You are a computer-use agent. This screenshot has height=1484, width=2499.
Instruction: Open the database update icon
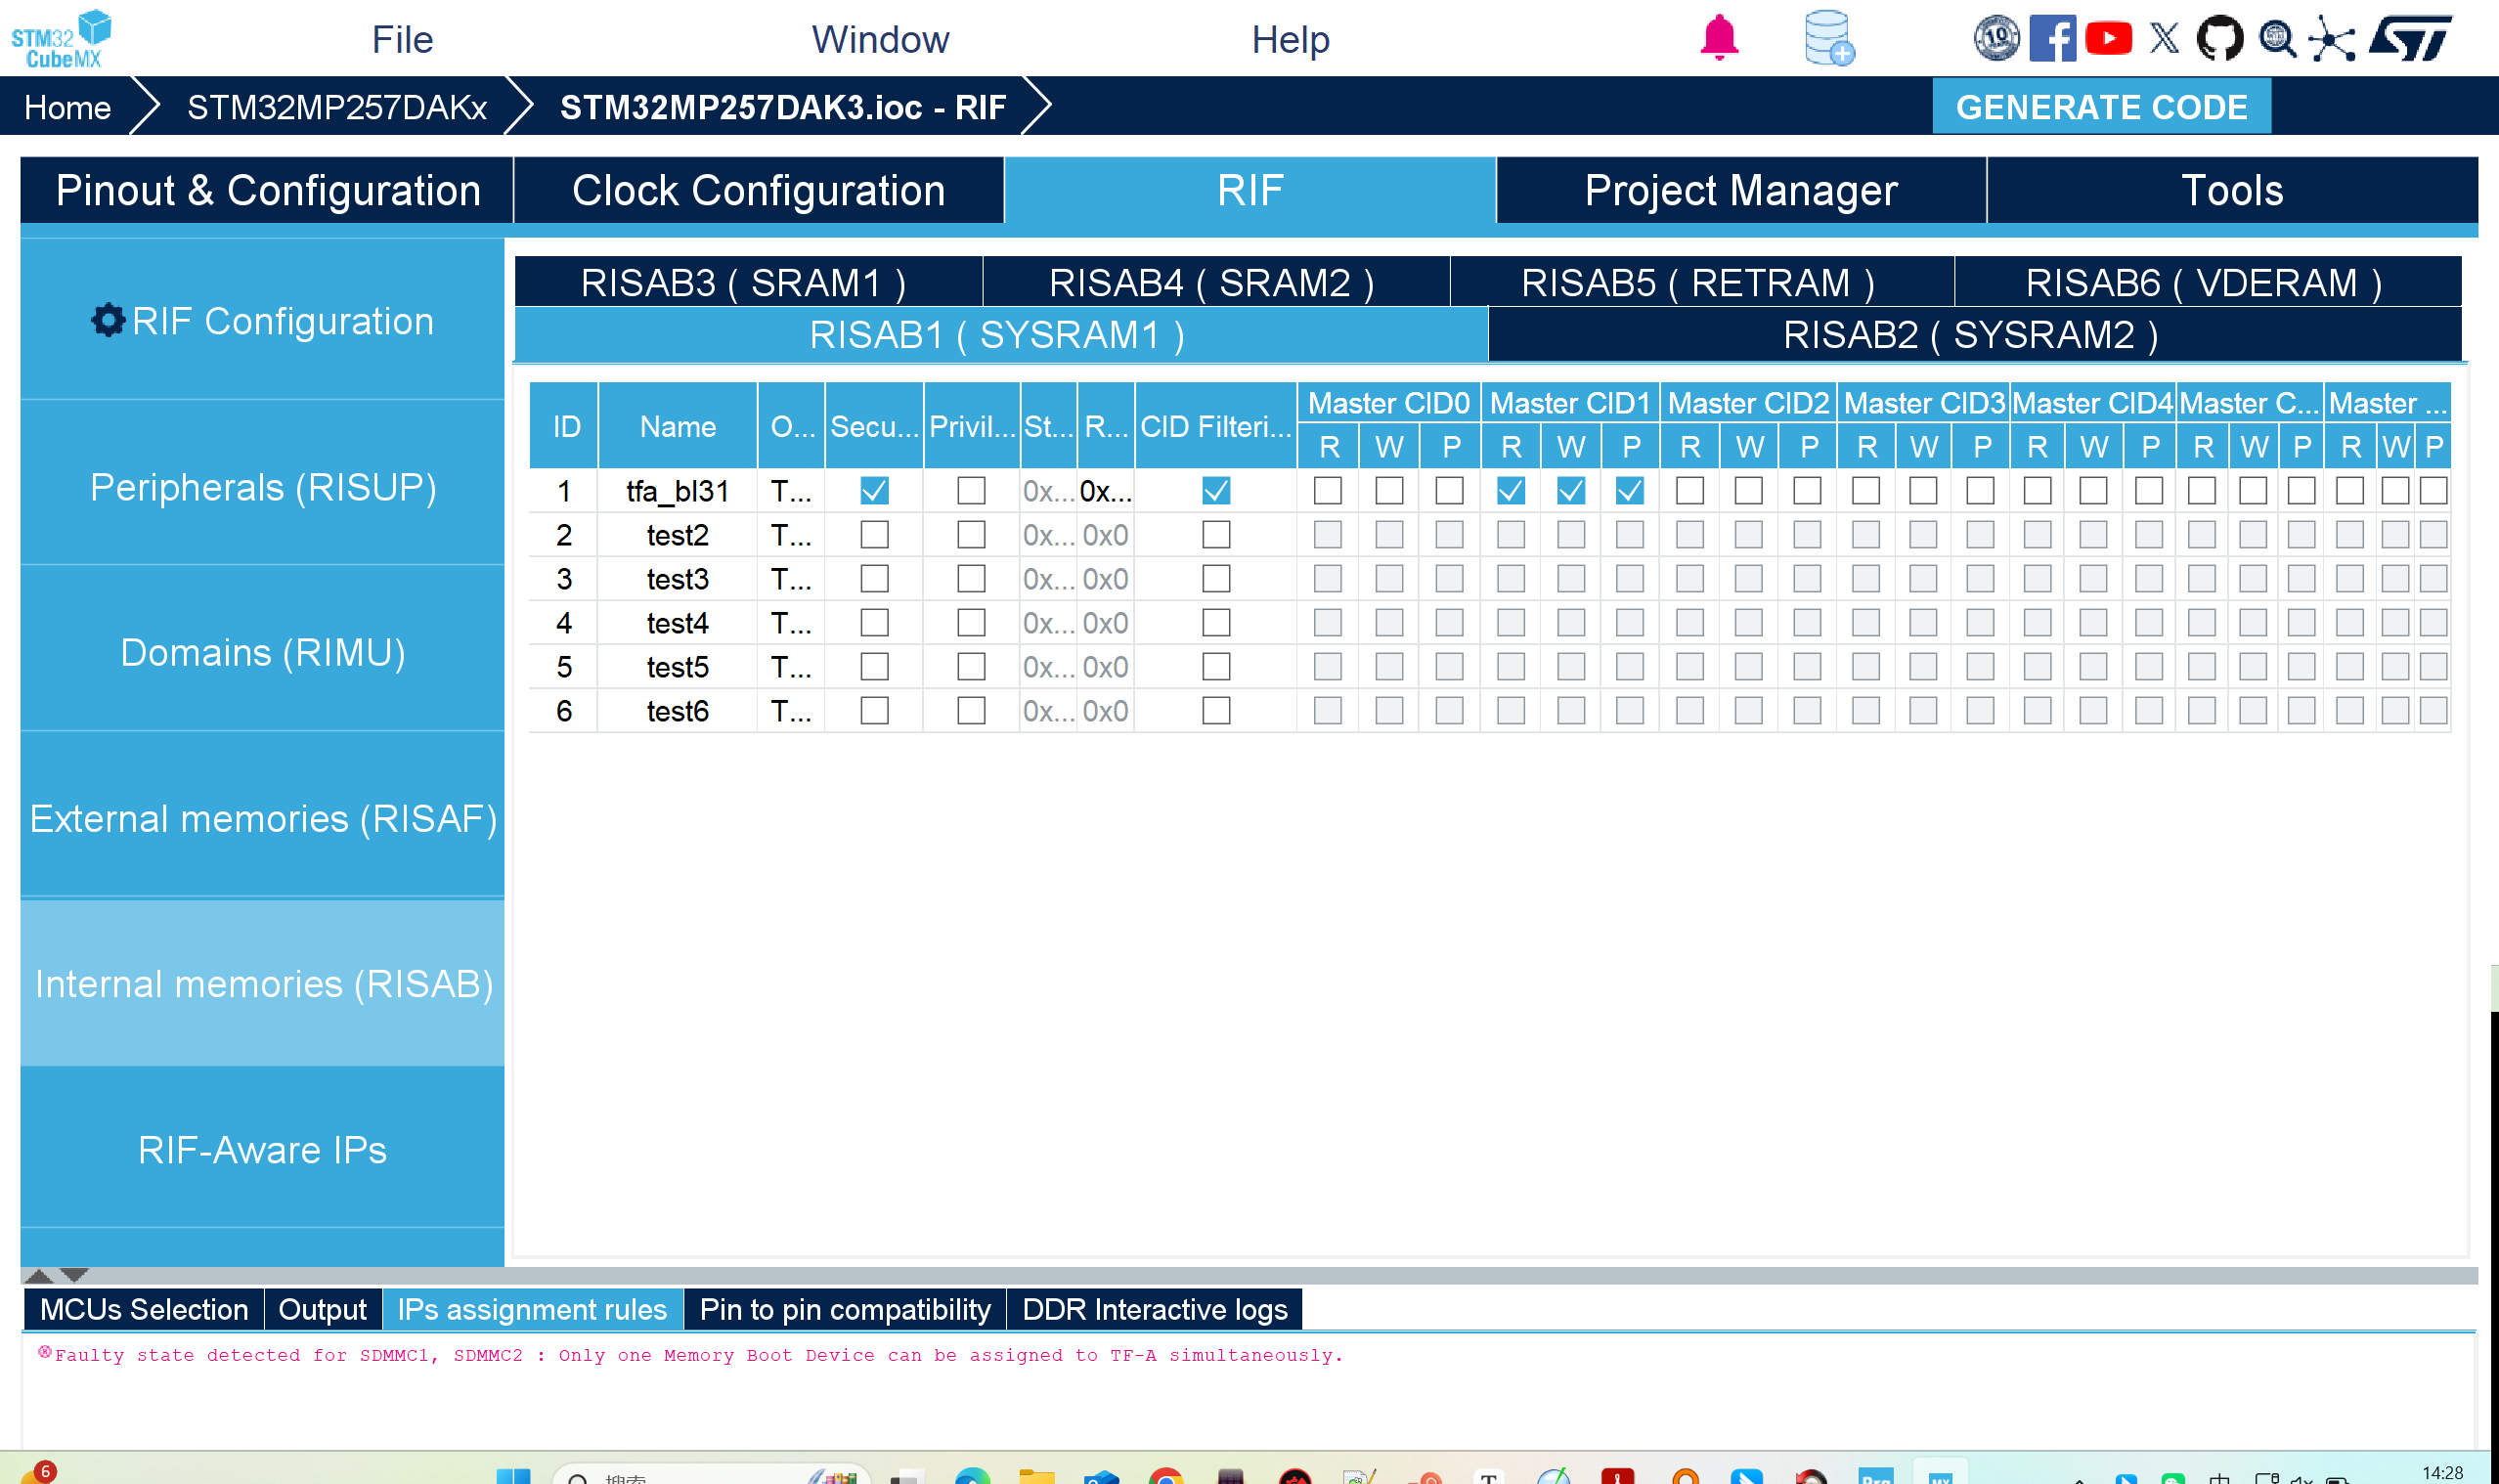(1829, 38)
